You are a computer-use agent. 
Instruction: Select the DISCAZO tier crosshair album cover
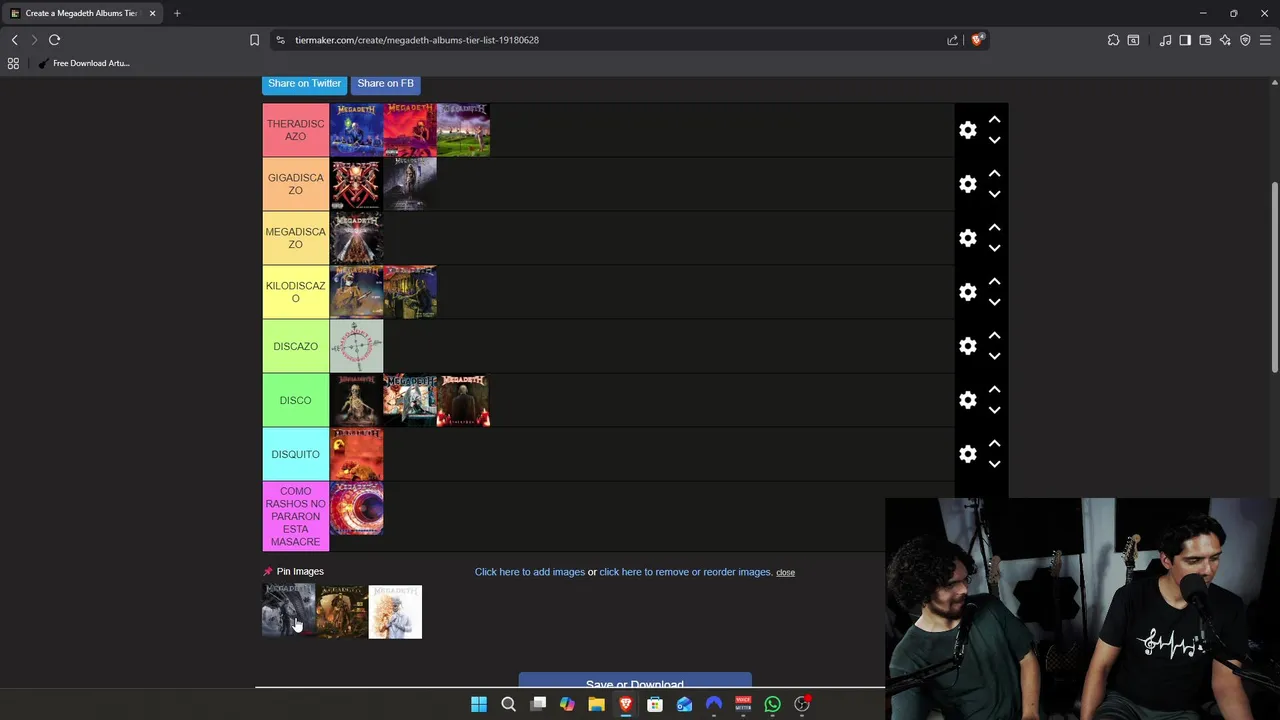[x=357, y=346]
